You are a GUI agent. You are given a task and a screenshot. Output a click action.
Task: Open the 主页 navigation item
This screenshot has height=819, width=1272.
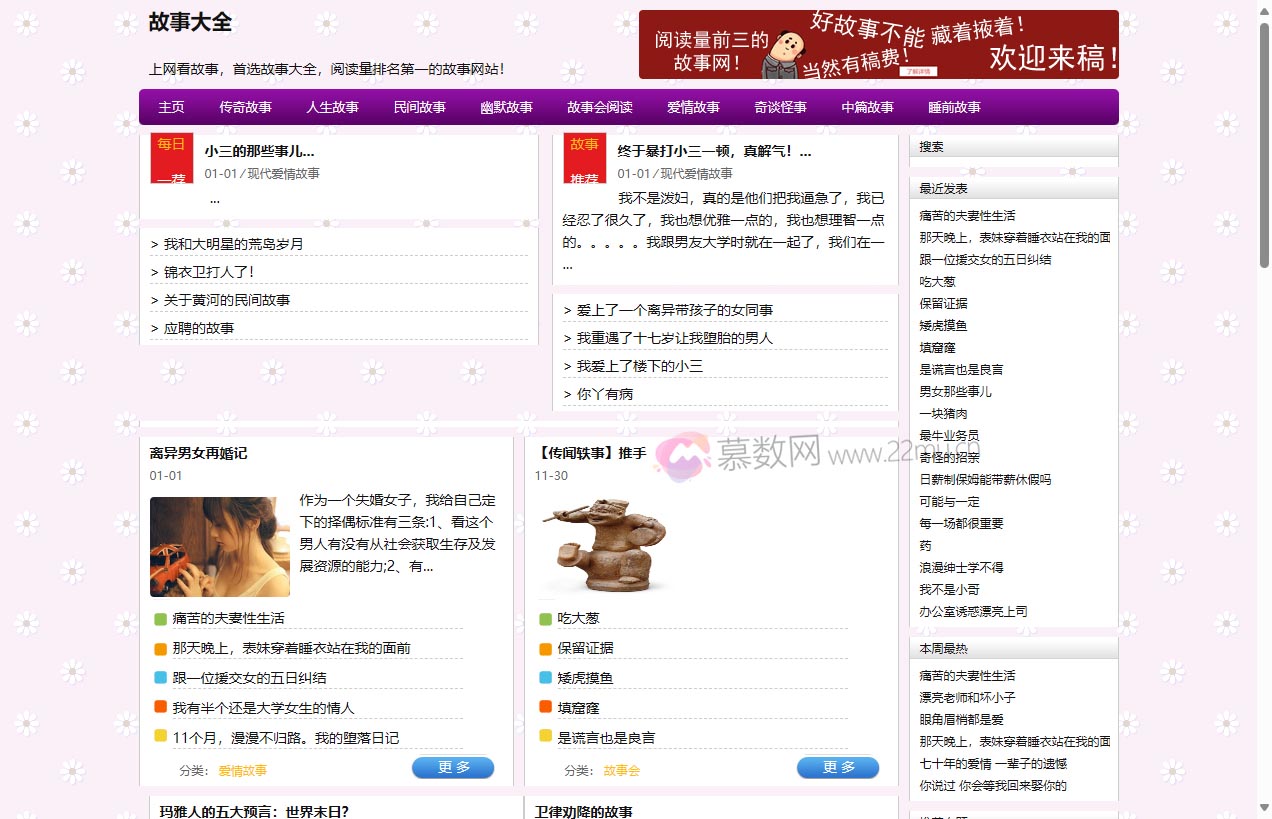(170, 107)
